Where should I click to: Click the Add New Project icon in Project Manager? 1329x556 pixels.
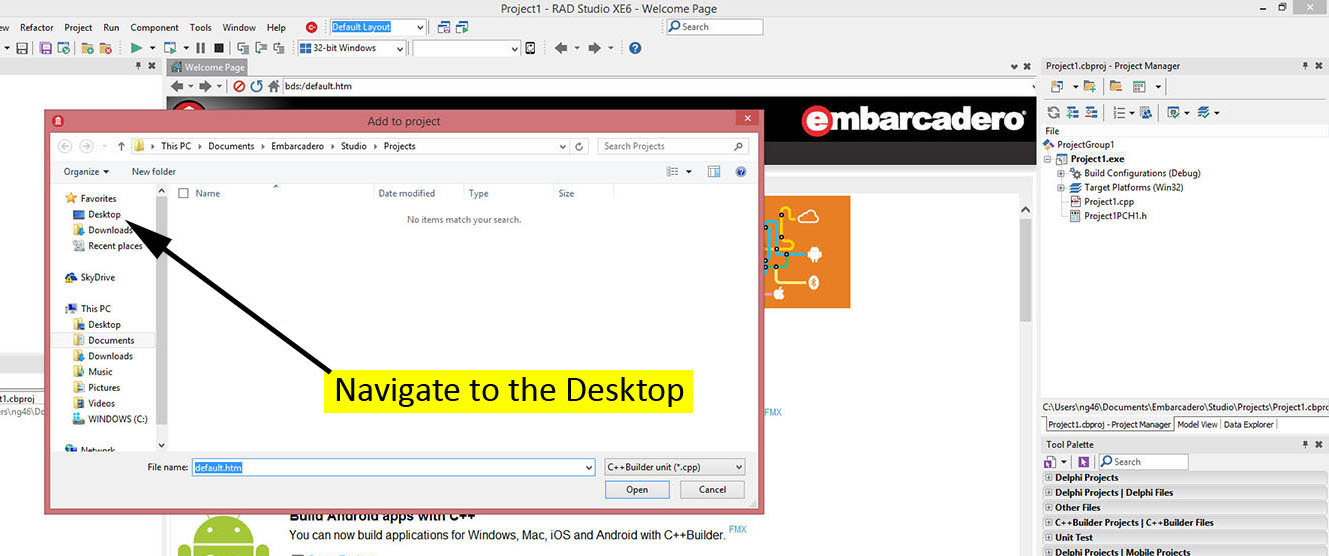point(1057,87)
